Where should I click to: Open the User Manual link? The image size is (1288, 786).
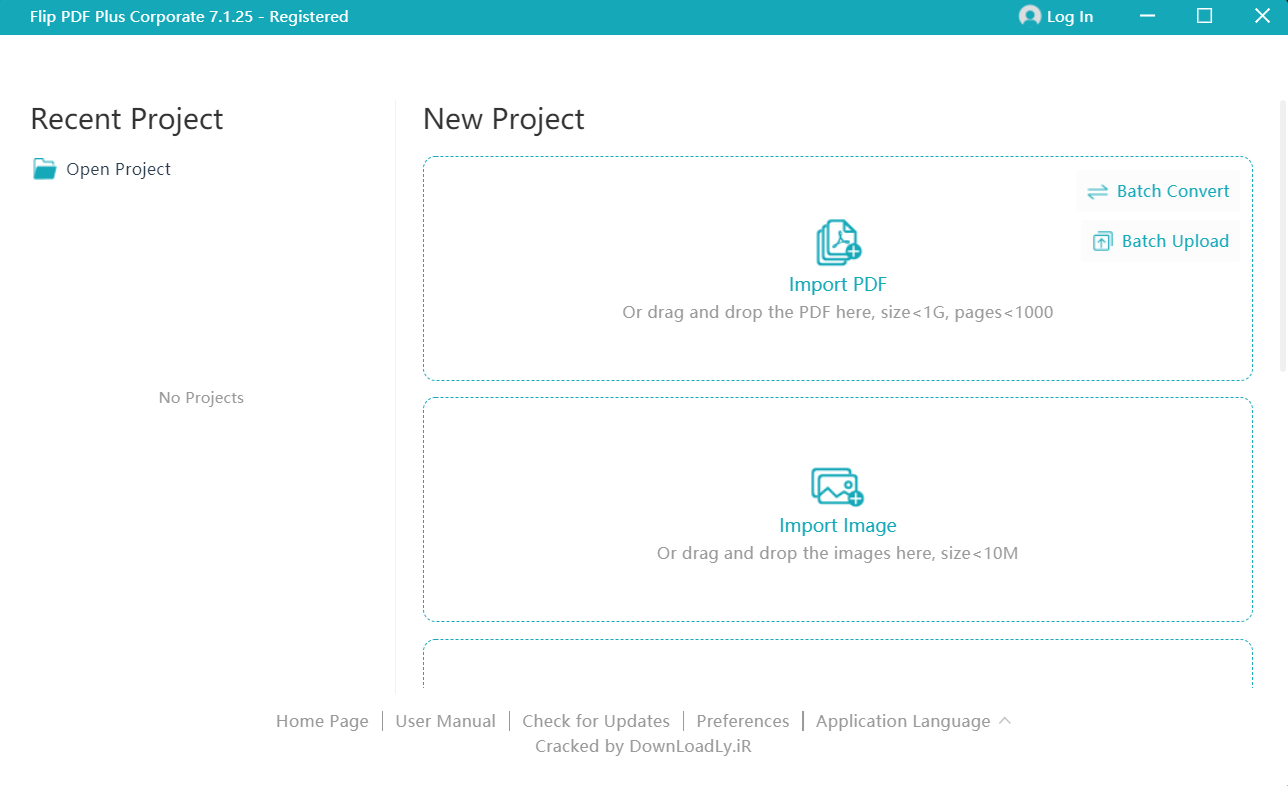pos(445,721)
